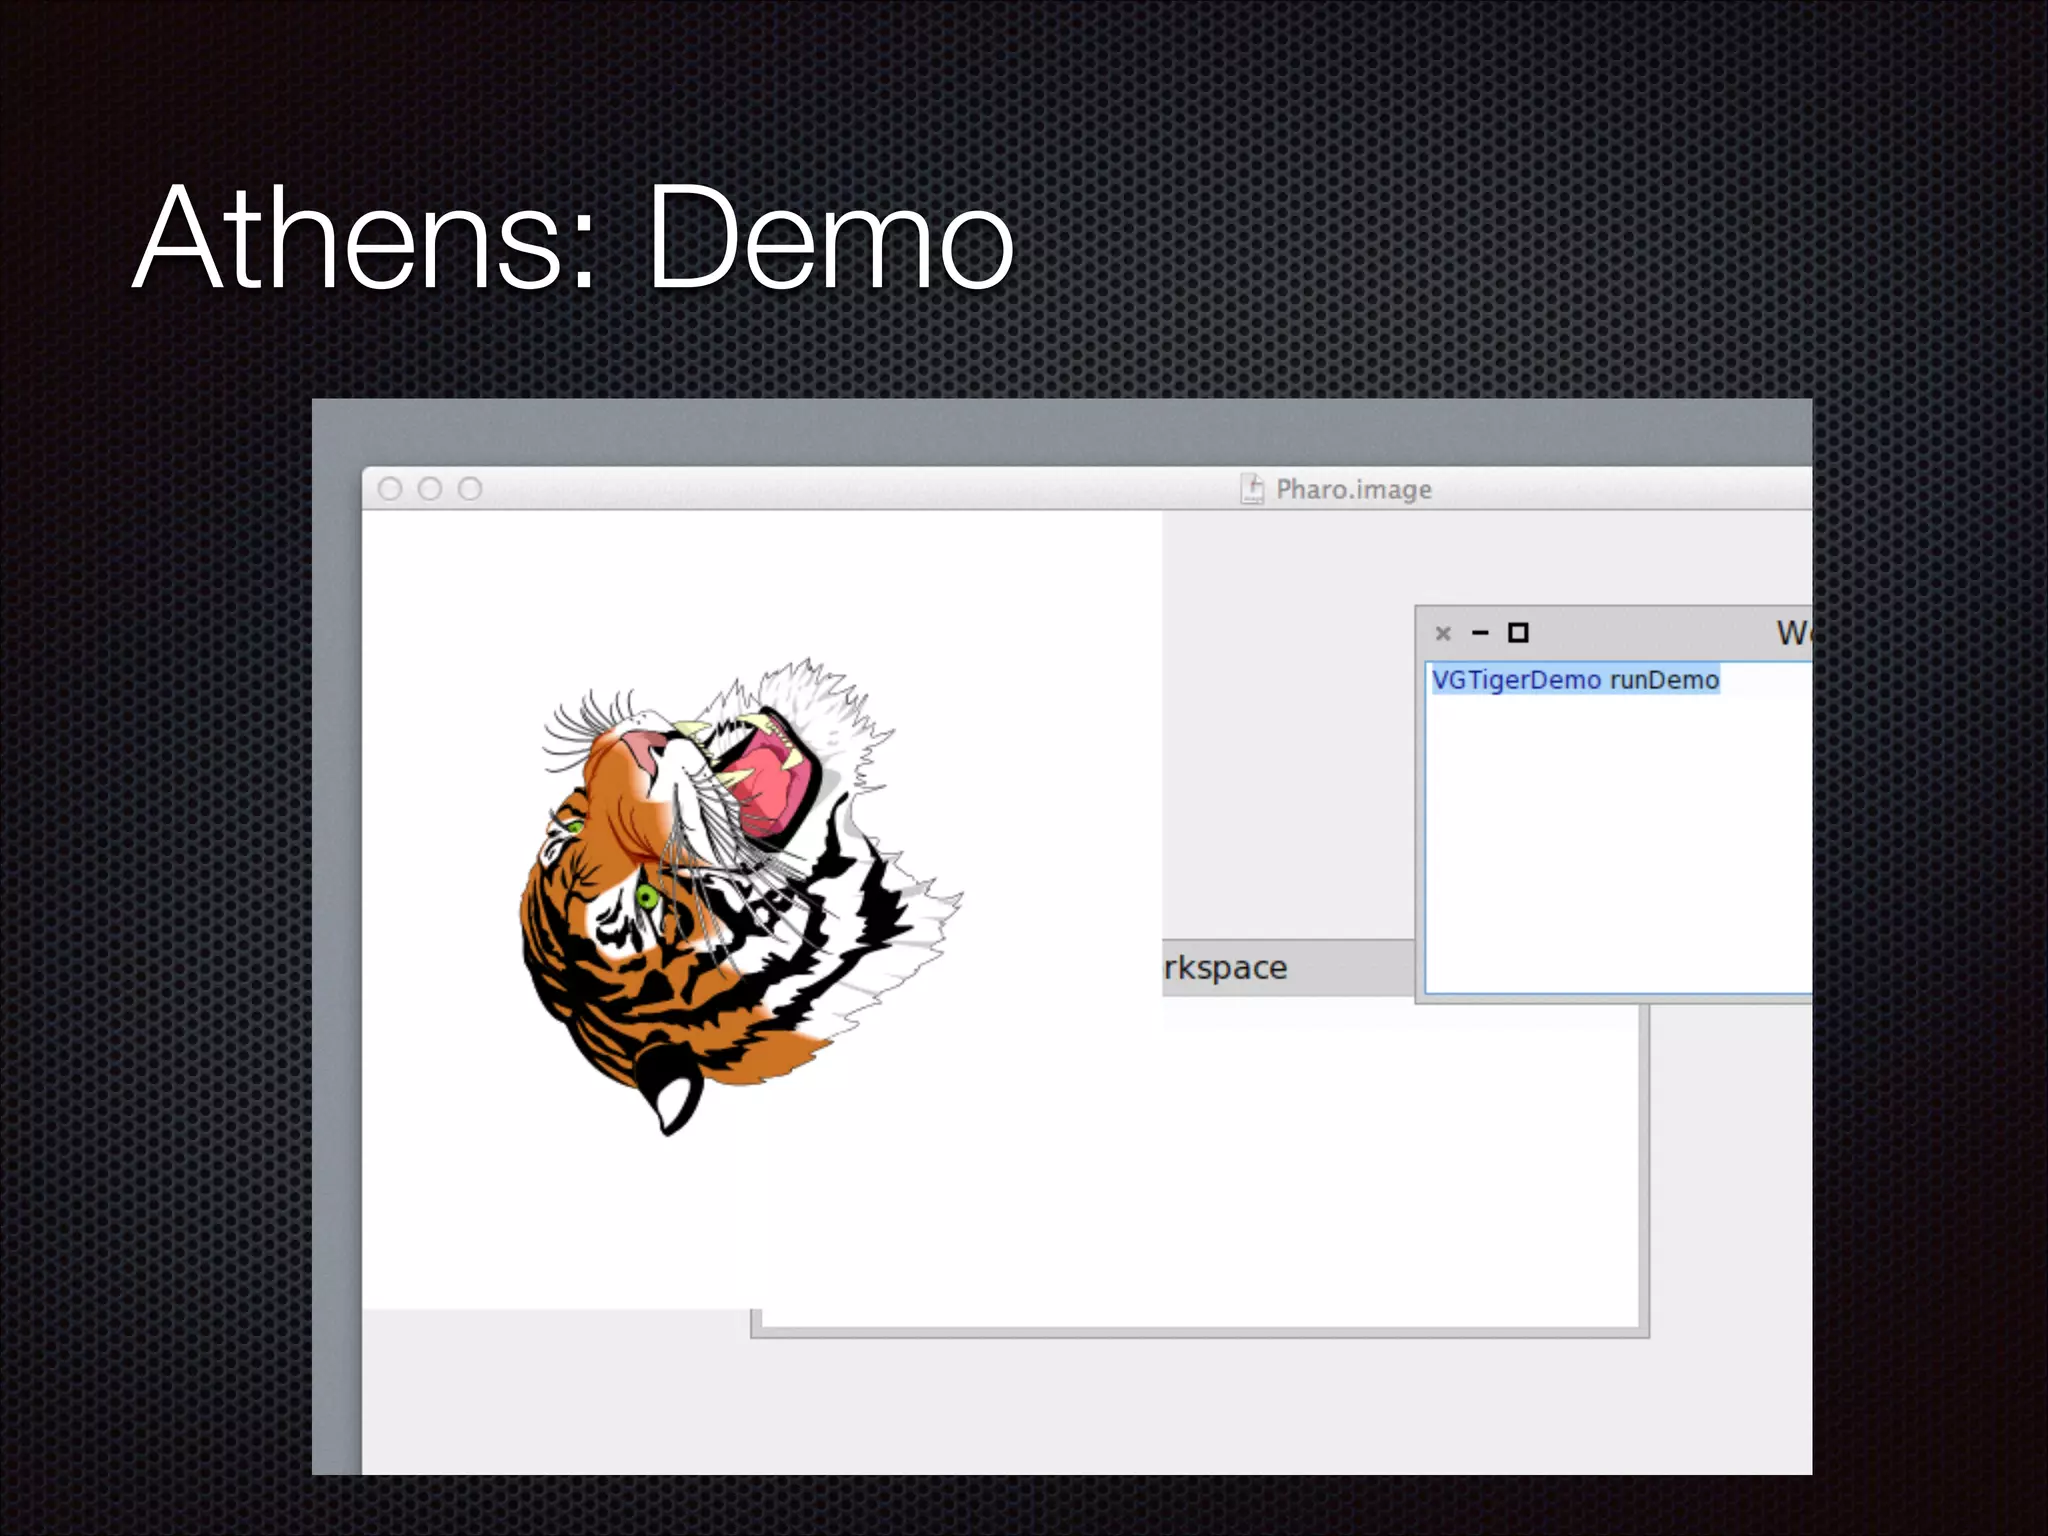This screenshot has height=1536, width=2048.
Task: Click the front workspace title starting with W
Action: coord(1792,633)
